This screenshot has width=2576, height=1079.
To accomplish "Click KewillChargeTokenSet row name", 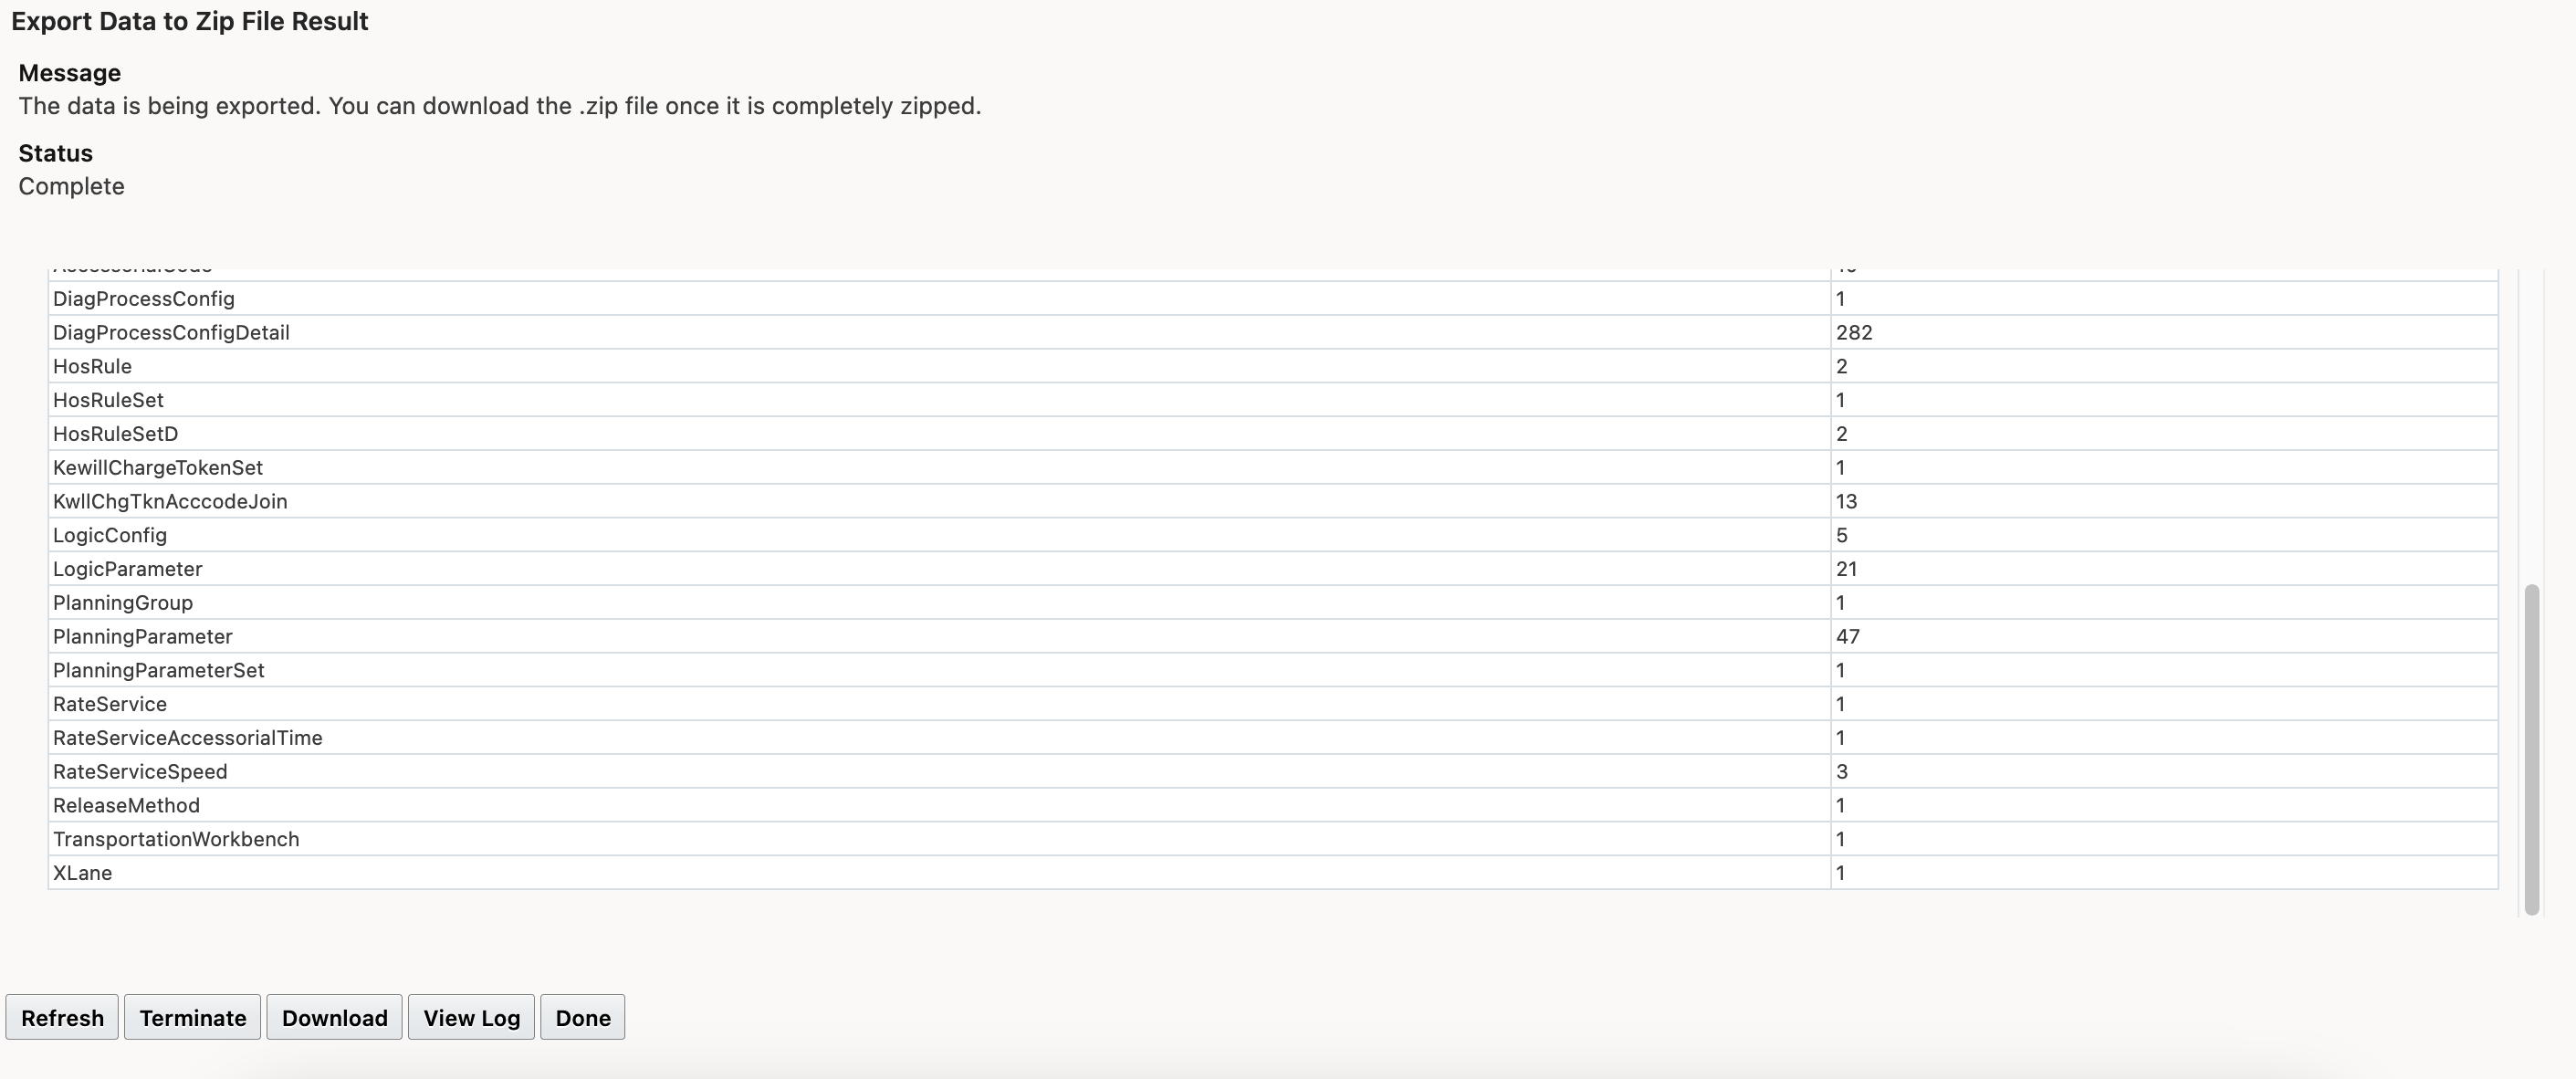I will pyautogui.click(x=158, y=467).
